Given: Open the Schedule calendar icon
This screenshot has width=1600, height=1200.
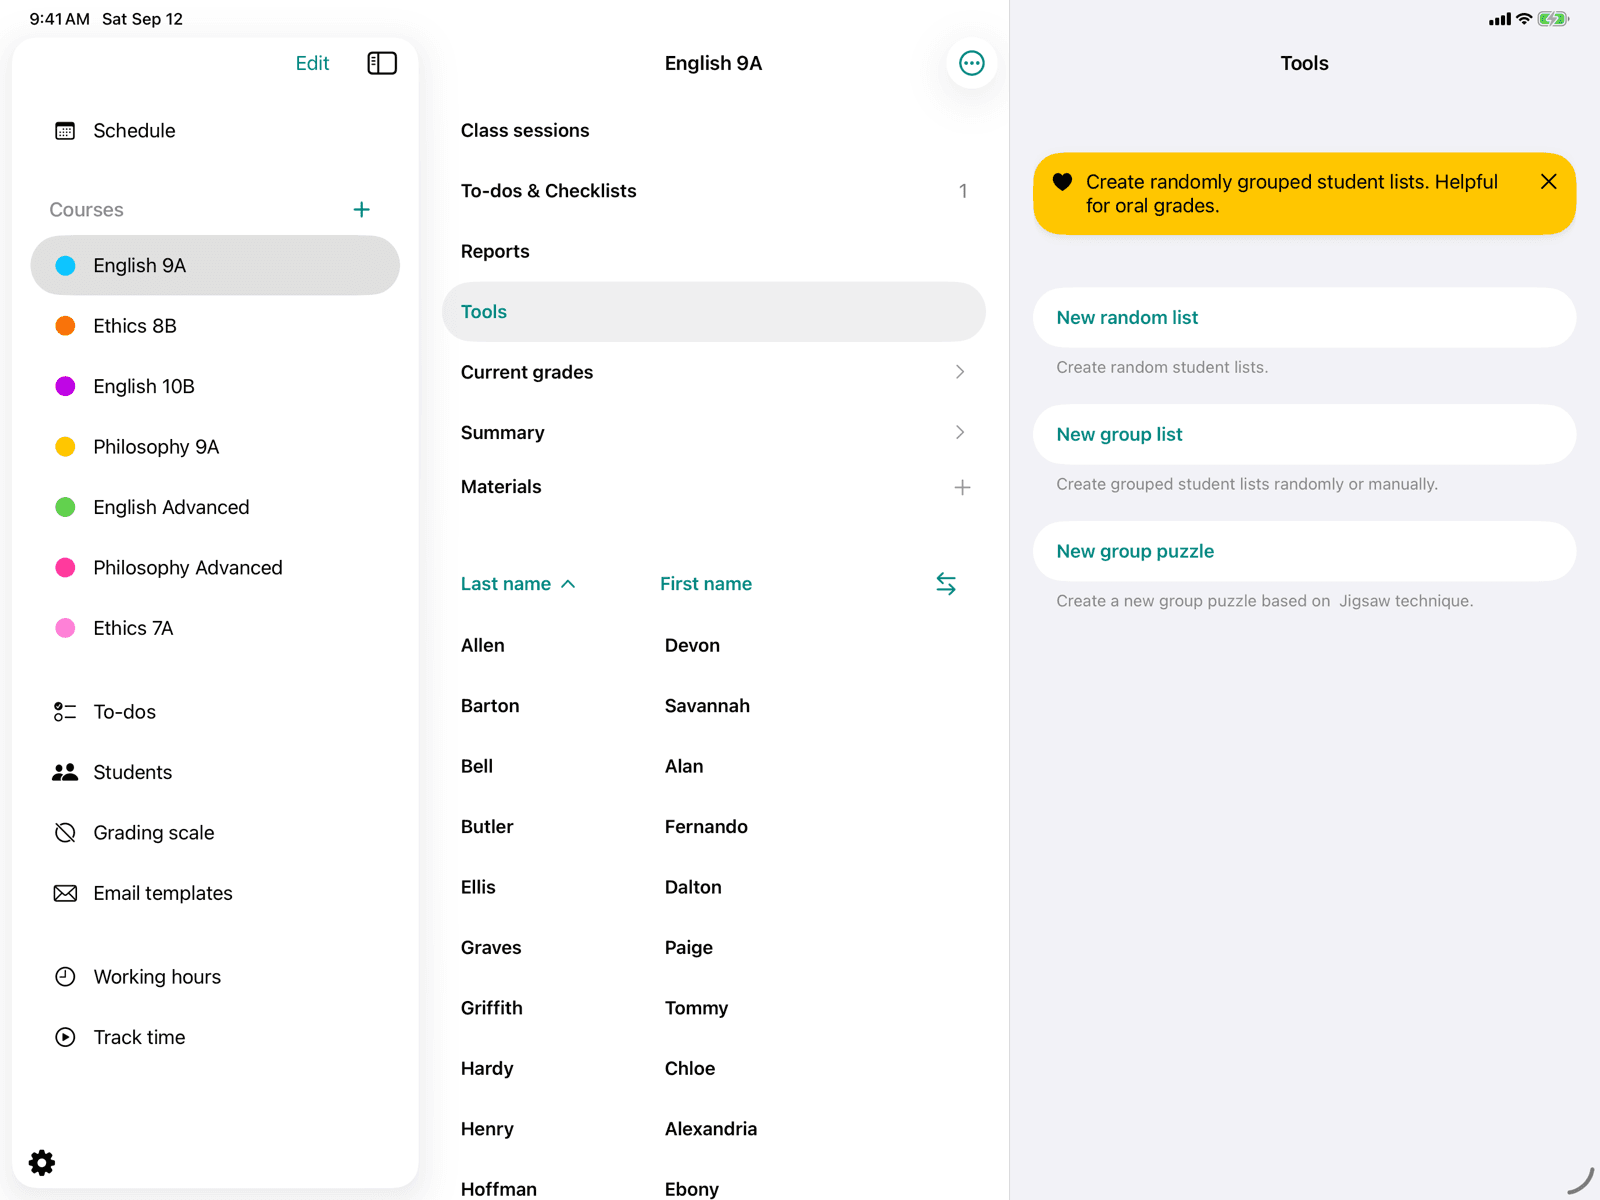Looking at the screenshot, I should click(65, 131).
